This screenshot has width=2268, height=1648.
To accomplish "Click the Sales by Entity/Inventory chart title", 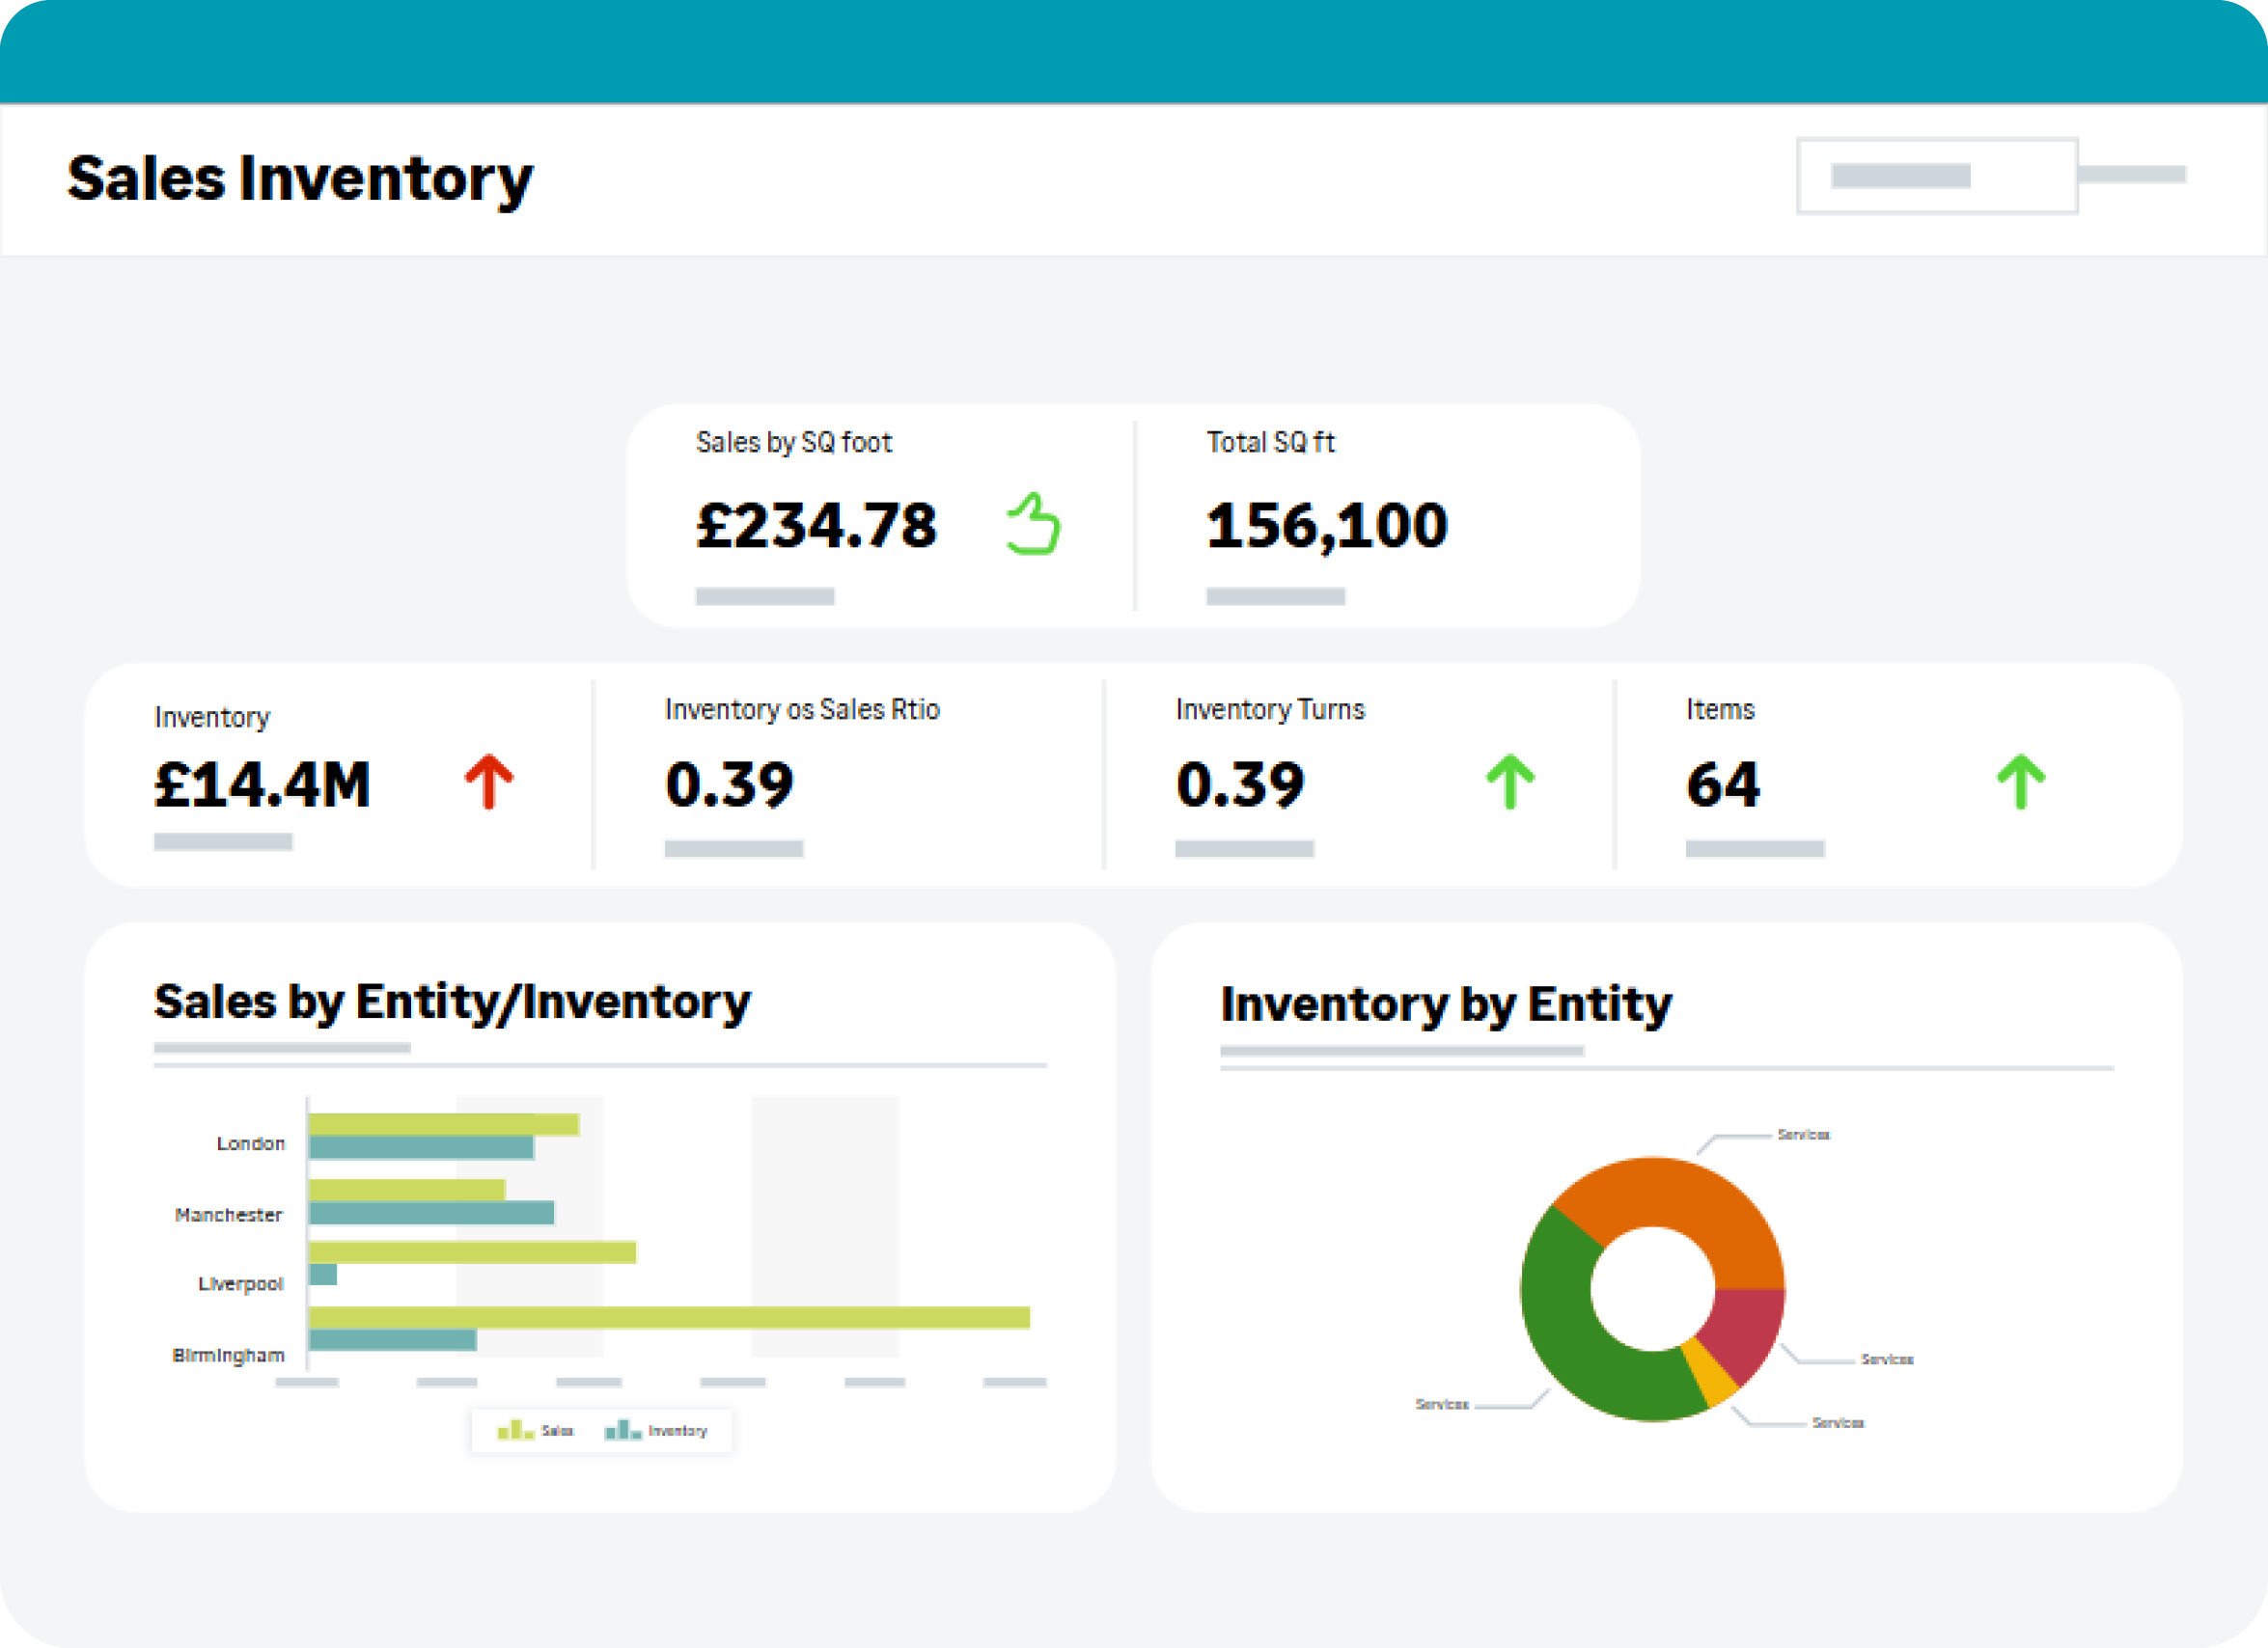I will 452,1002.
